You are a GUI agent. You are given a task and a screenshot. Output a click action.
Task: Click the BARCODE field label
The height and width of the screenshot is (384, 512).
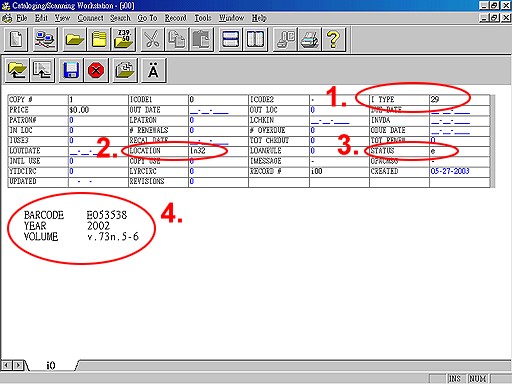(x=44, y=215)
